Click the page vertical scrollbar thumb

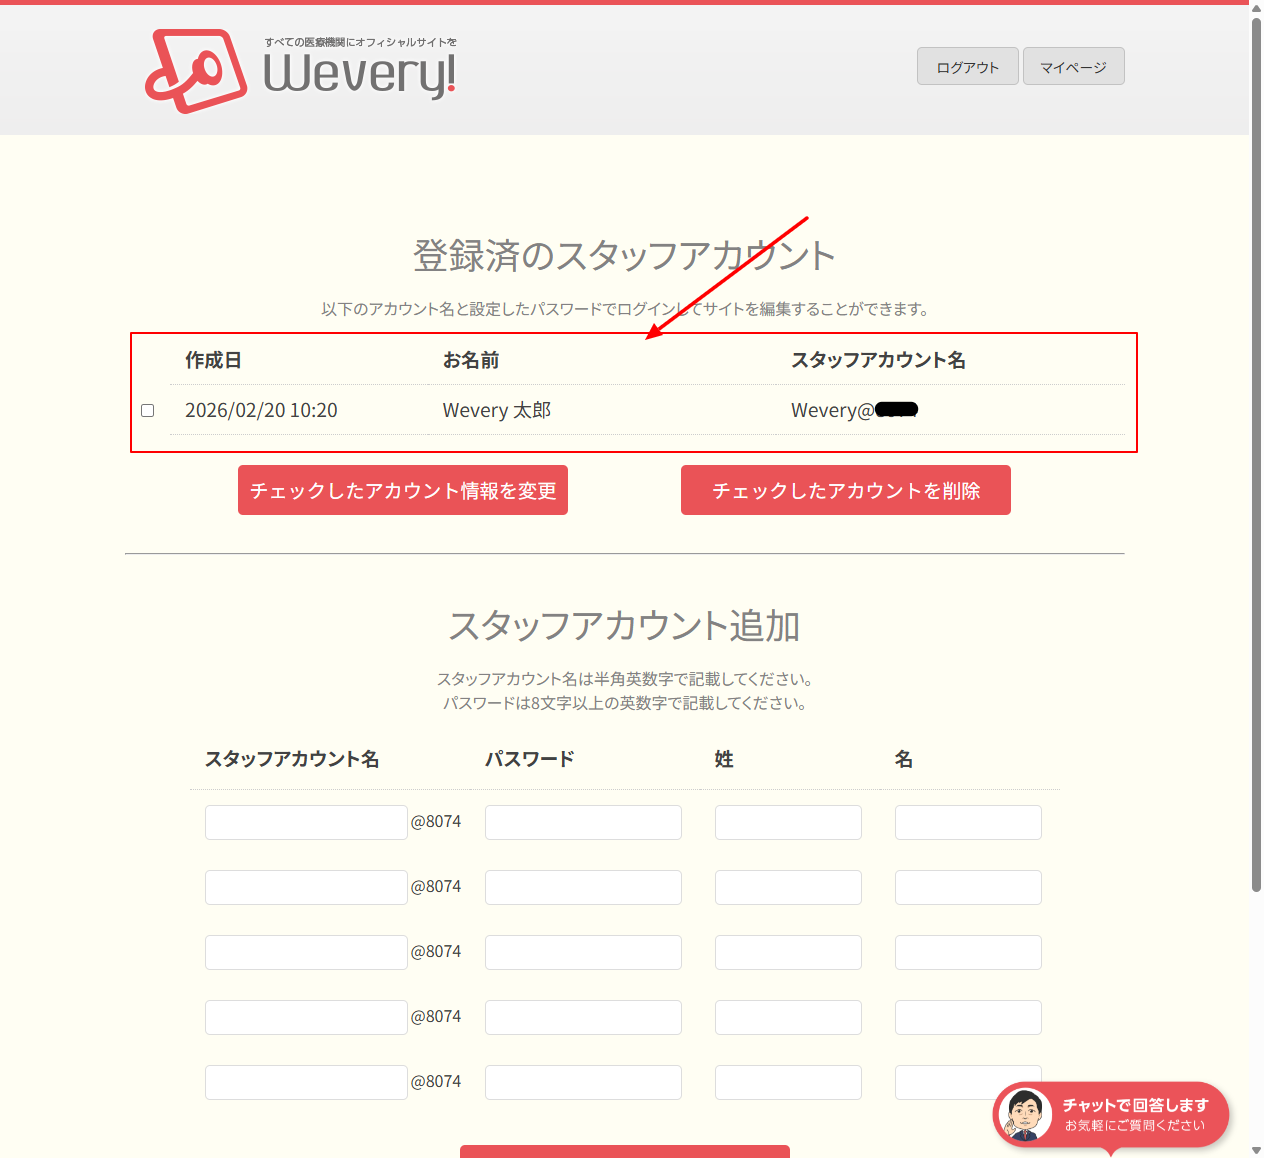coord(1256,450)
